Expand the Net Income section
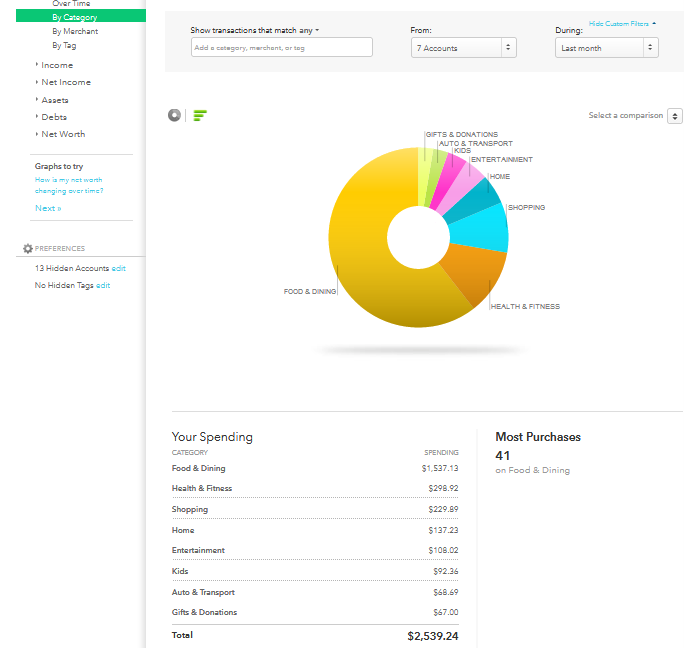 pyautogui.click(x=66, y=82)
